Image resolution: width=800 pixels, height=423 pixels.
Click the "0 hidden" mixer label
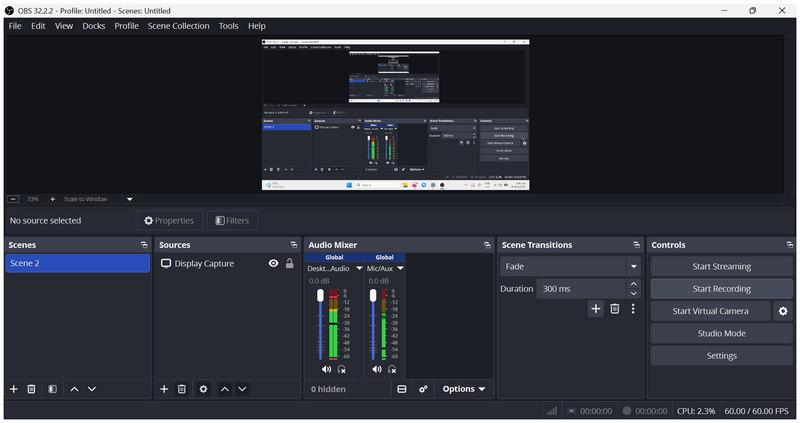click(328, 389)
